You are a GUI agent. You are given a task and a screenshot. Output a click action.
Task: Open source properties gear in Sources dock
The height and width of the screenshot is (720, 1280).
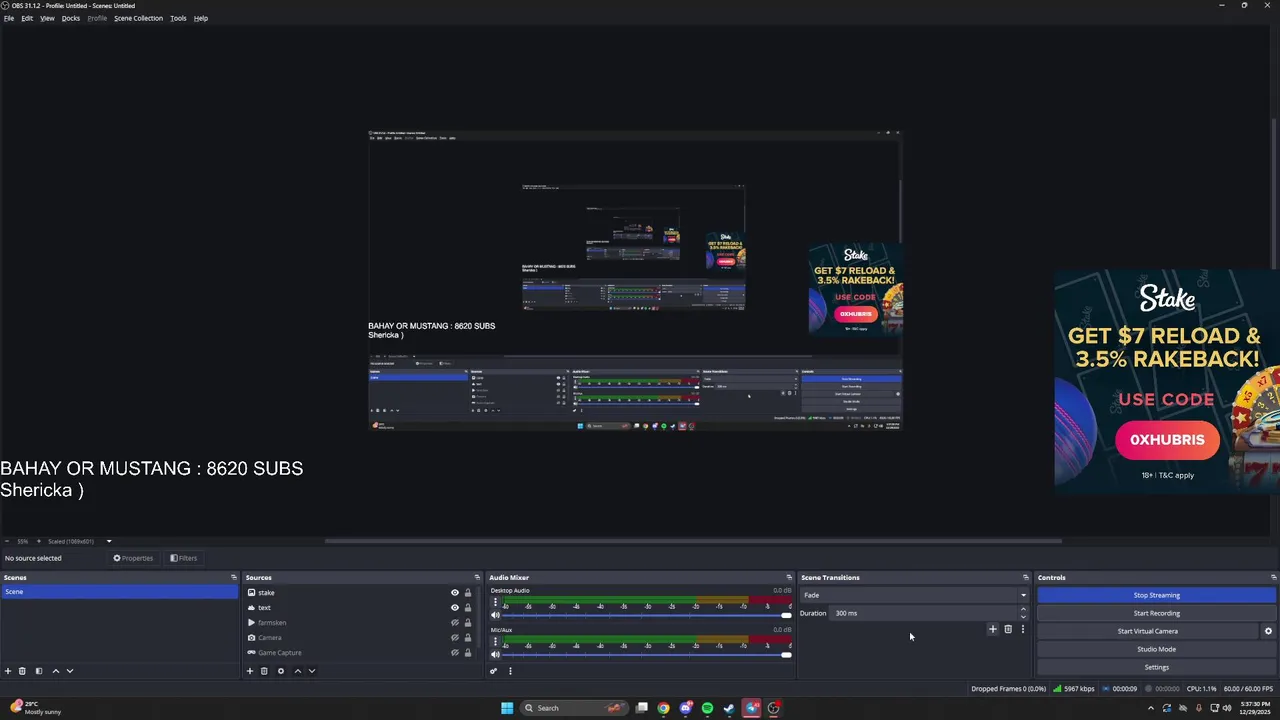[281, 671]
